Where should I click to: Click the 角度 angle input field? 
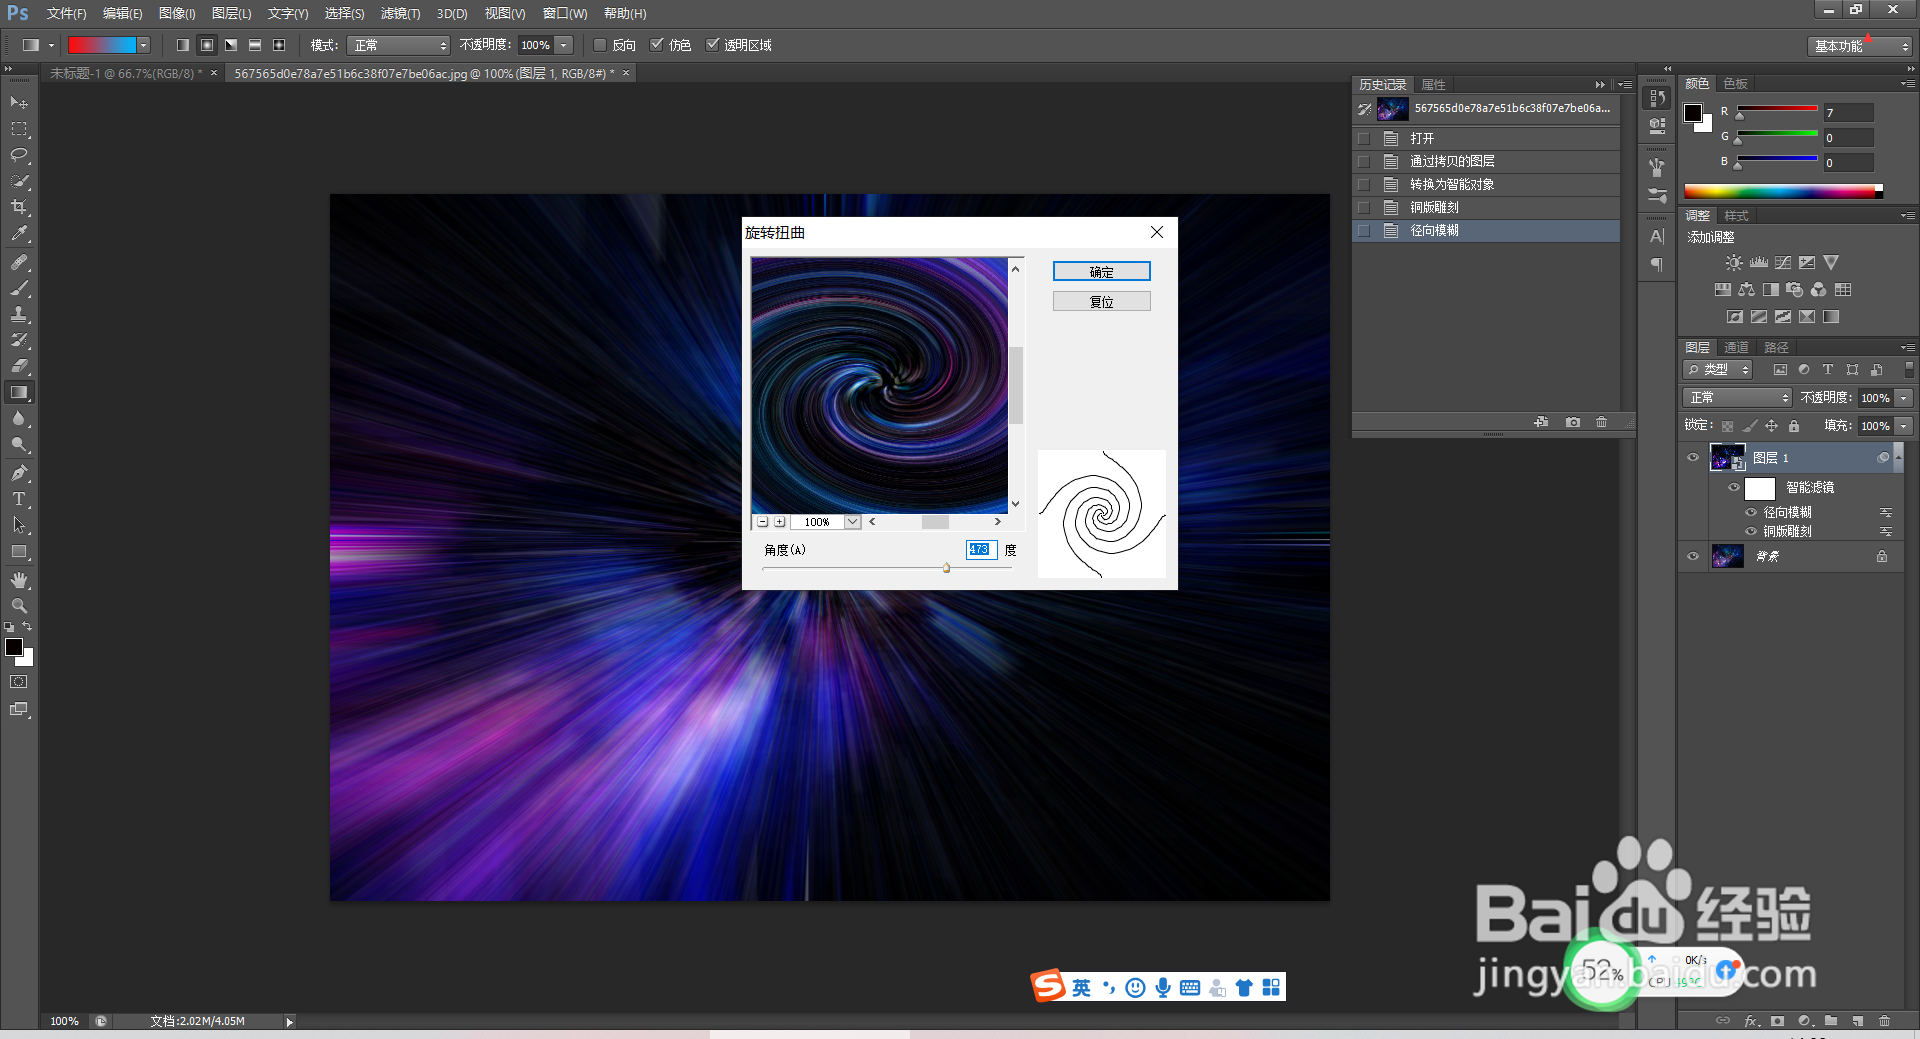[981, 550]
